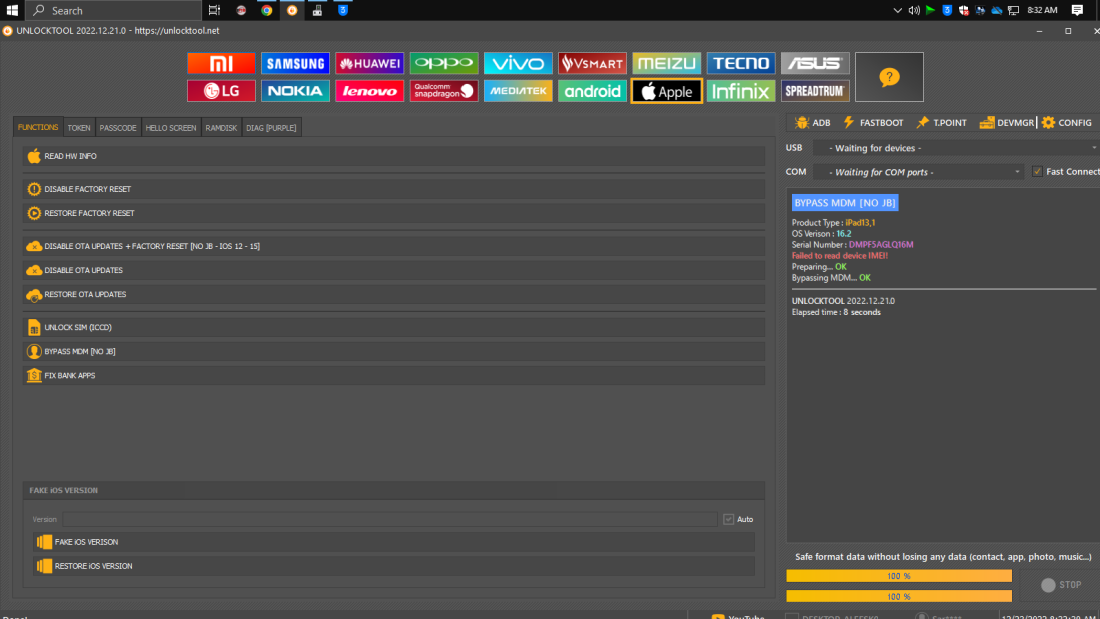1100x619 pixels.
Task: Select the Infinix brand icon
Action: click(x=741, y=91)
